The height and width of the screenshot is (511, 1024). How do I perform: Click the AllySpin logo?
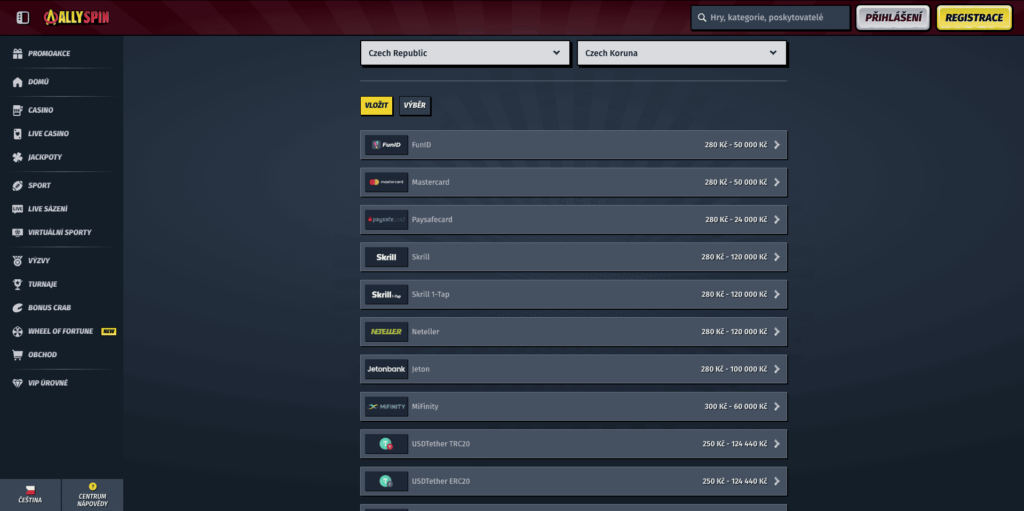76,17
